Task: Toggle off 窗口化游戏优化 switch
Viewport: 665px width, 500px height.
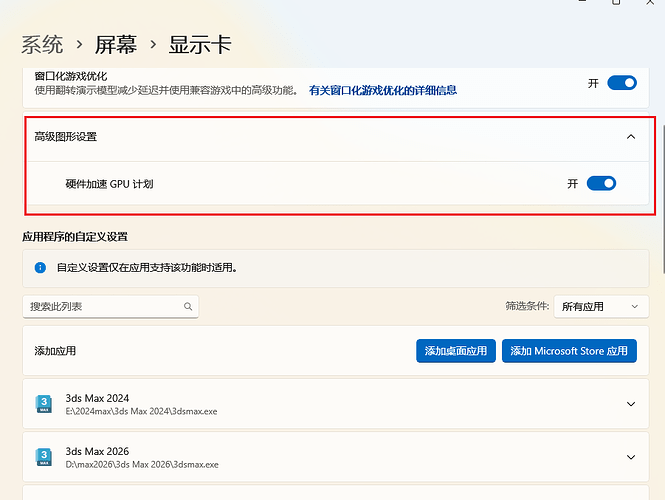Action: [621, 83]
